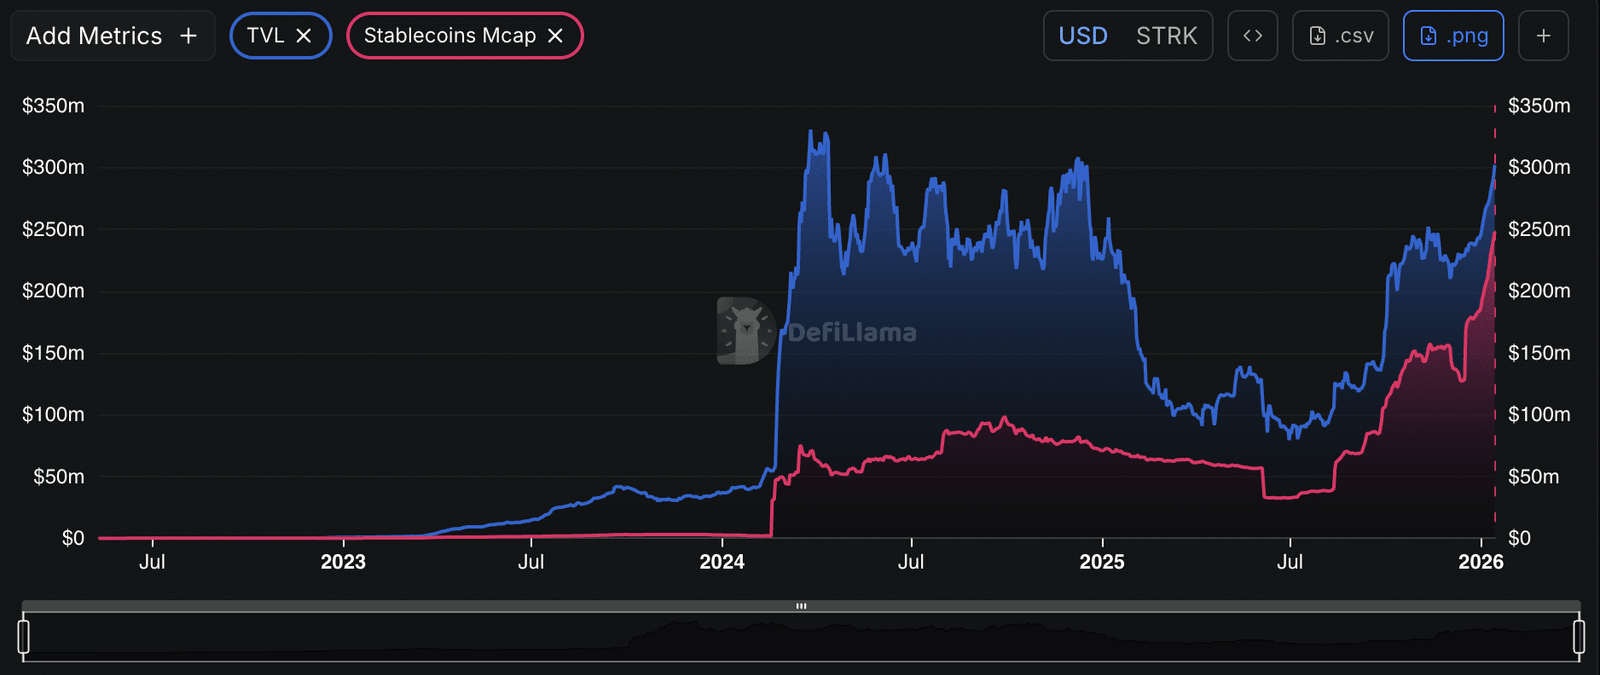Click the DefiLlama watermark logo
The width and height of the screenshot is (1600, 675).
tap(745, 330)
